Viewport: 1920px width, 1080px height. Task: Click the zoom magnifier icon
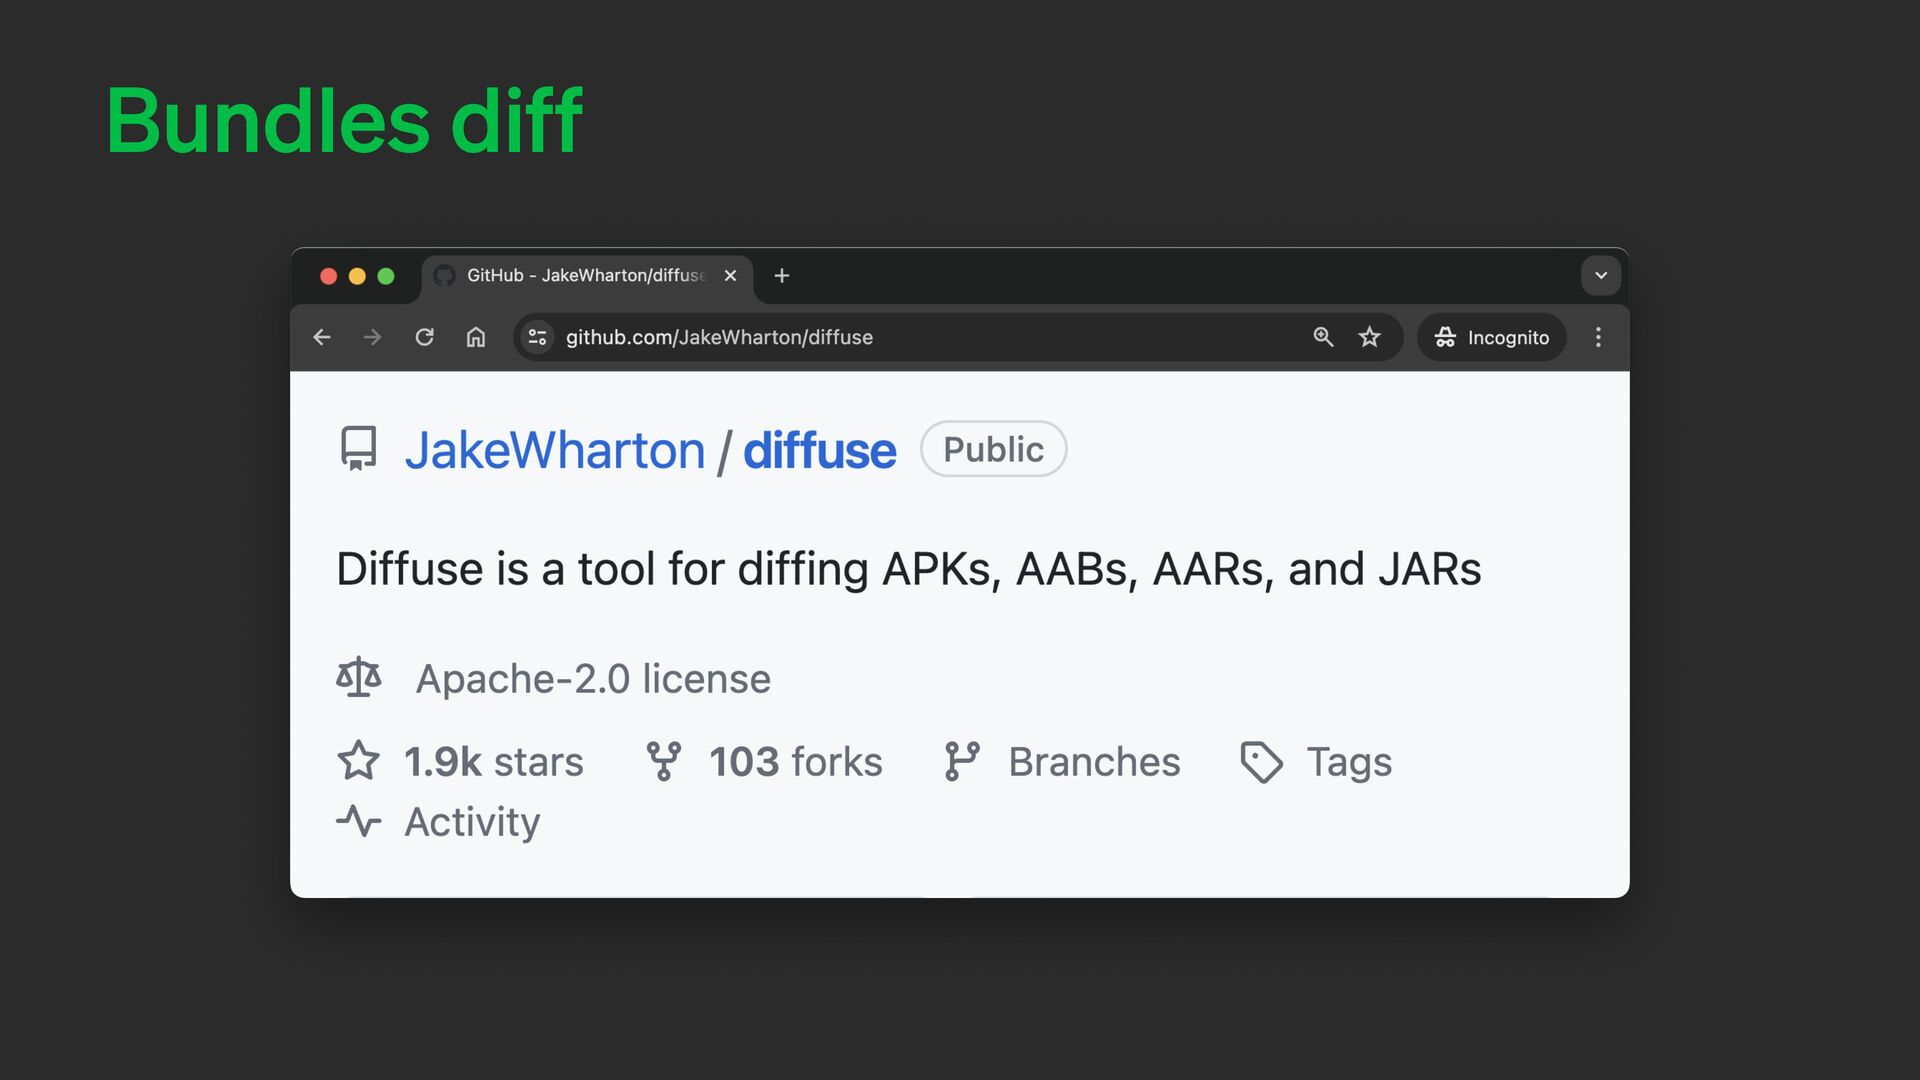coord(1323,338)
